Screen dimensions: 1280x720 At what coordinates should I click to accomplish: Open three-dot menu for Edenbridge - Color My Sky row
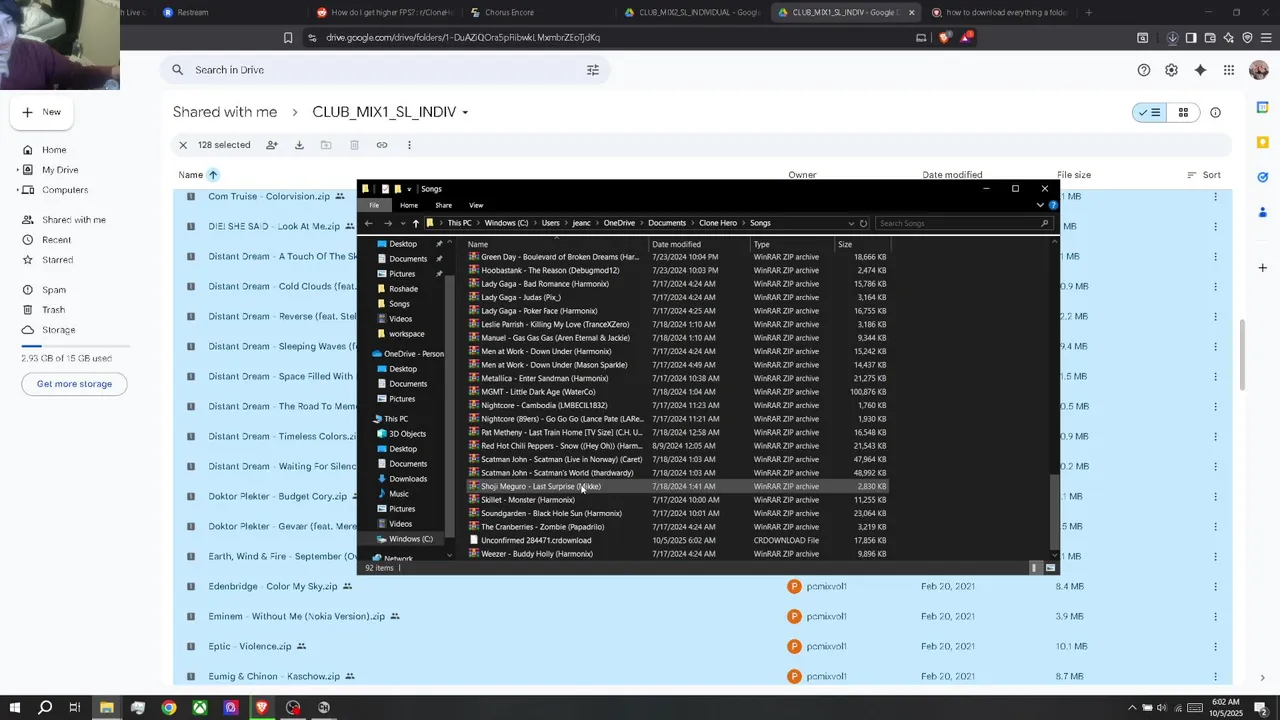[1216, 586]
